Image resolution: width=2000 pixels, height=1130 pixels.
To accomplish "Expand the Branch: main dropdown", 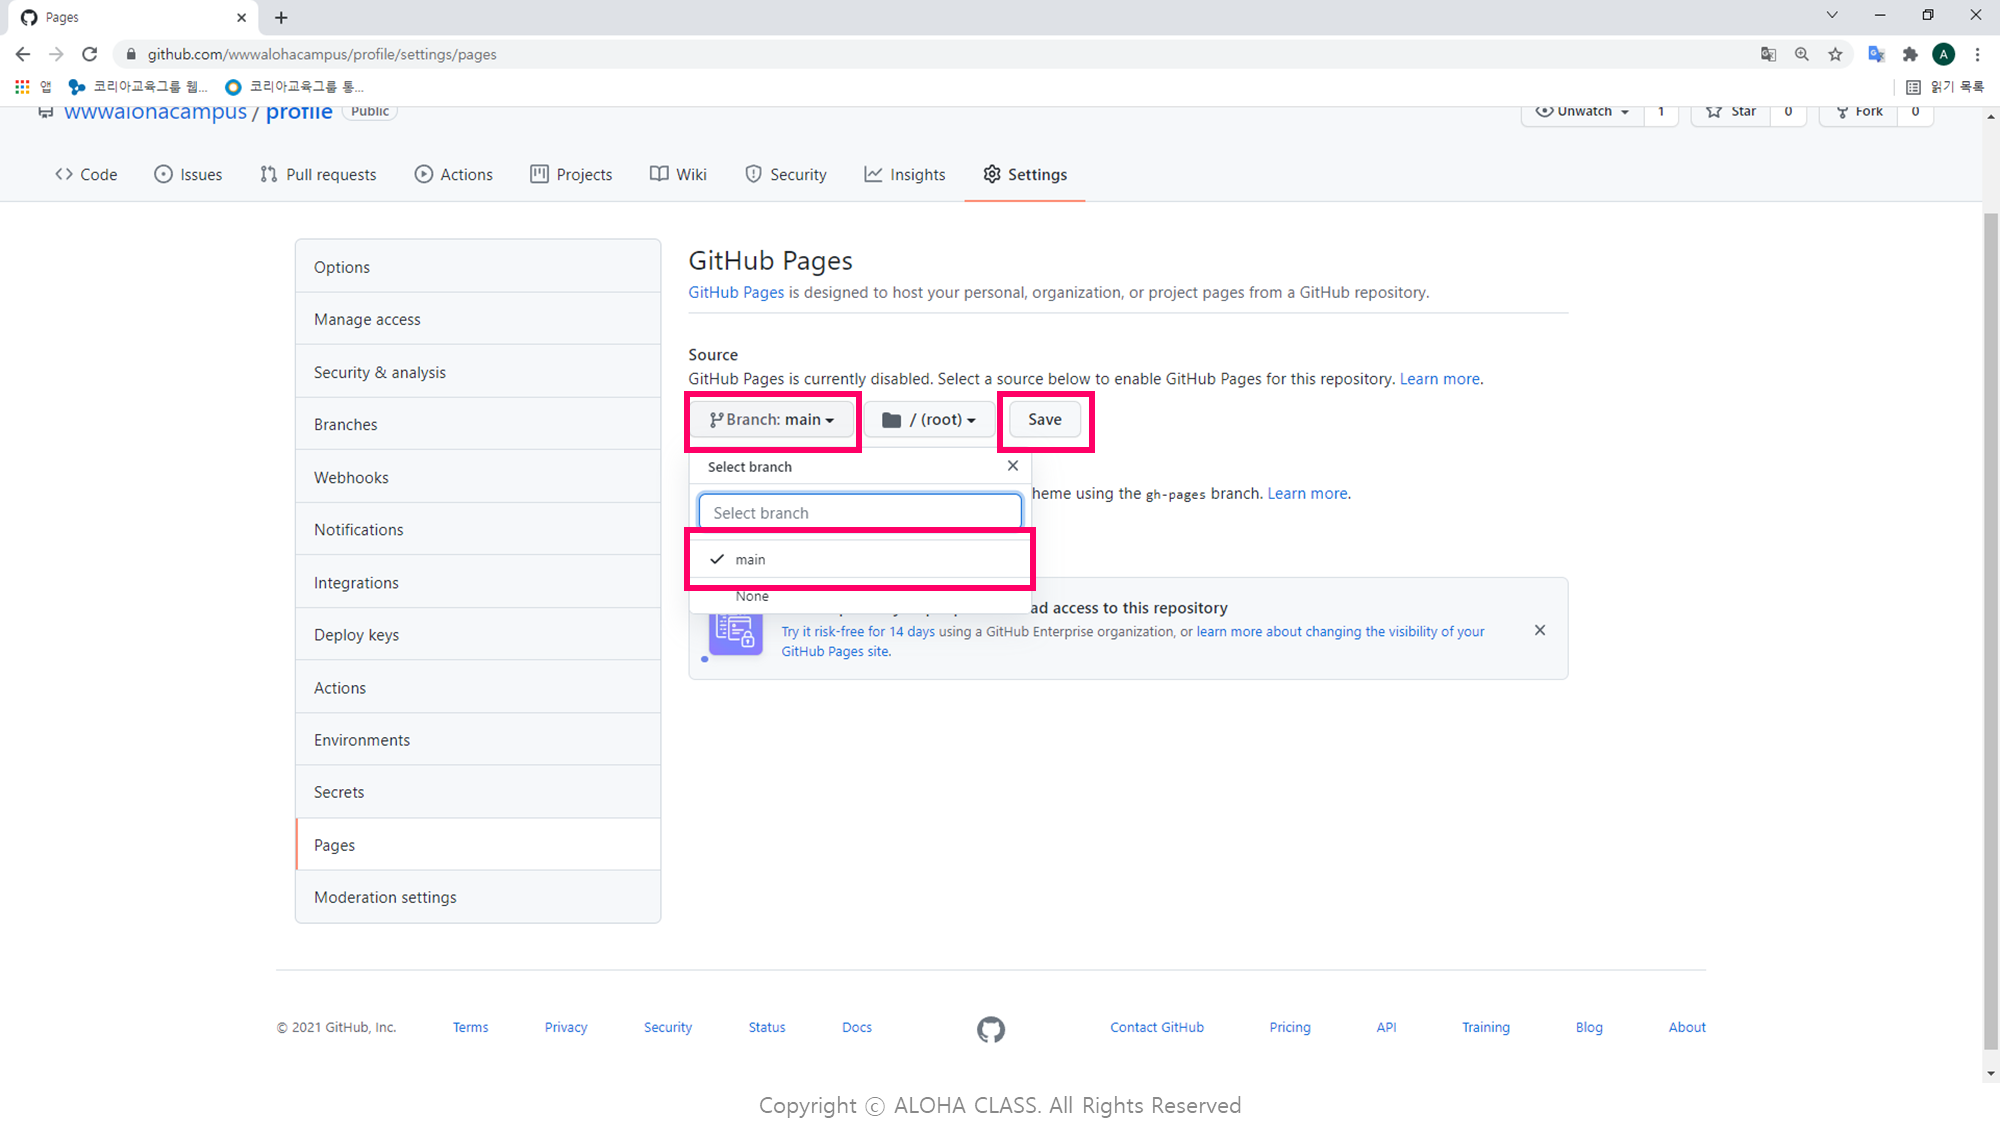I will (772, 420).
